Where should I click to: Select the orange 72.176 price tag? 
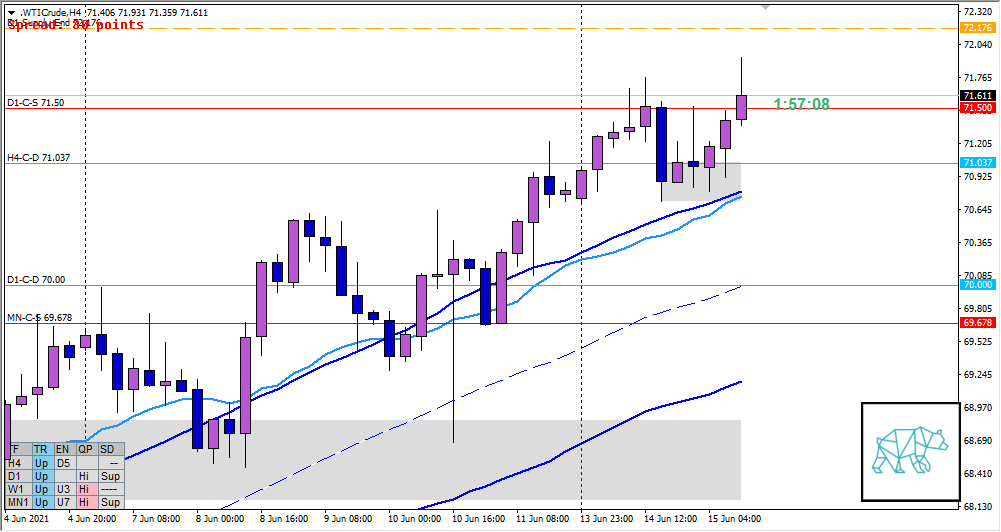(x=976, y=27)
